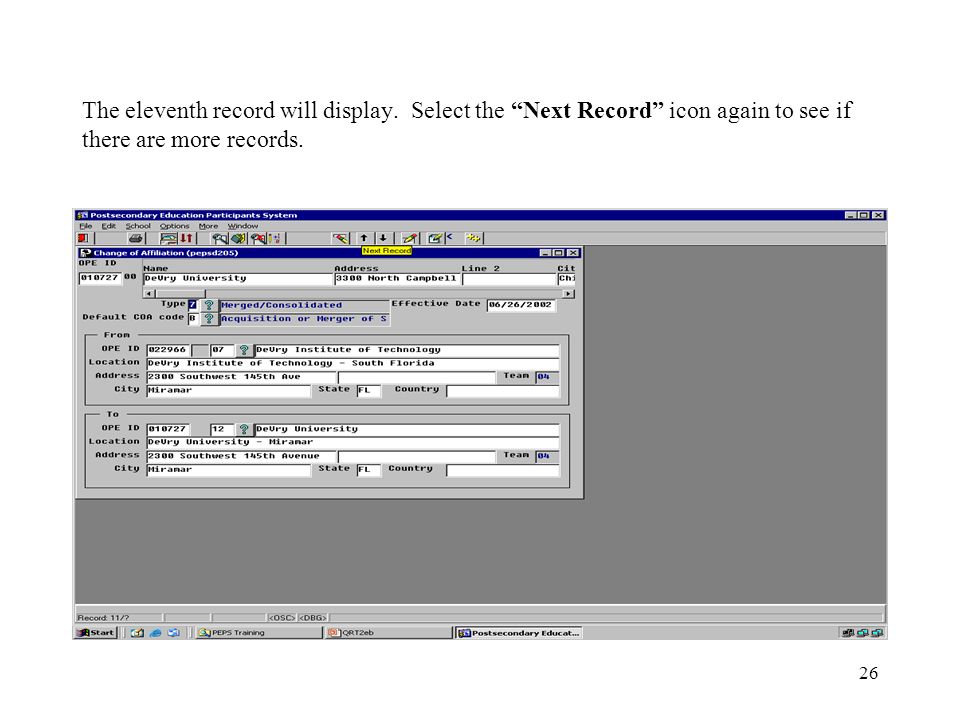Click From OPE ID field 022966
960x720 pixels.
click(x=168, y=350)
